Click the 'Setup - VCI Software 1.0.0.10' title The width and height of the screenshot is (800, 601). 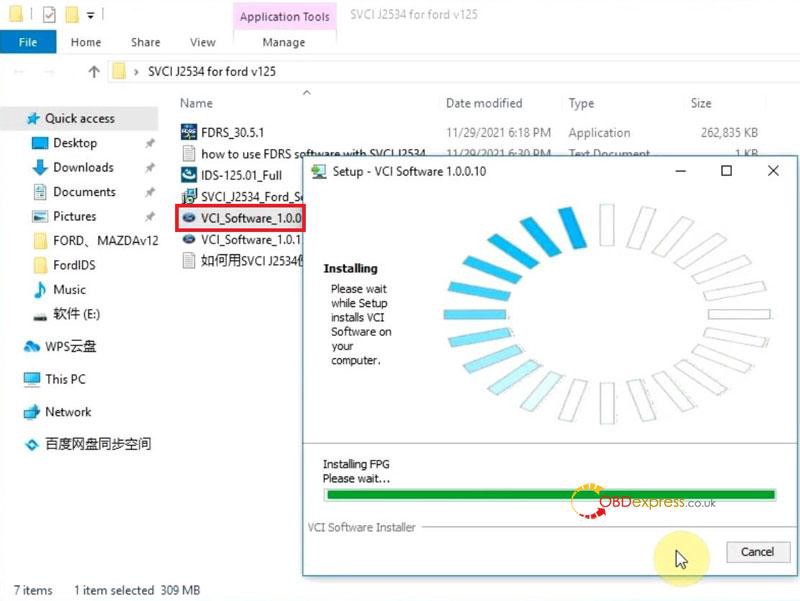click(x=410, y=171)
